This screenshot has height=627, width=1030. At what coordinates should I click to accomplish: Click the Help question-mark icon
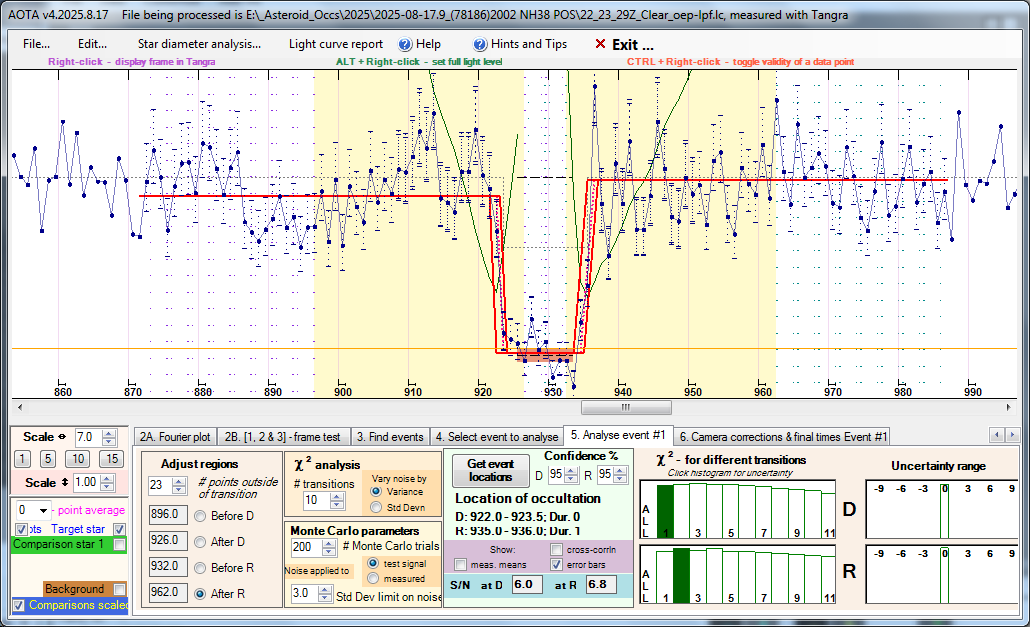405,44
